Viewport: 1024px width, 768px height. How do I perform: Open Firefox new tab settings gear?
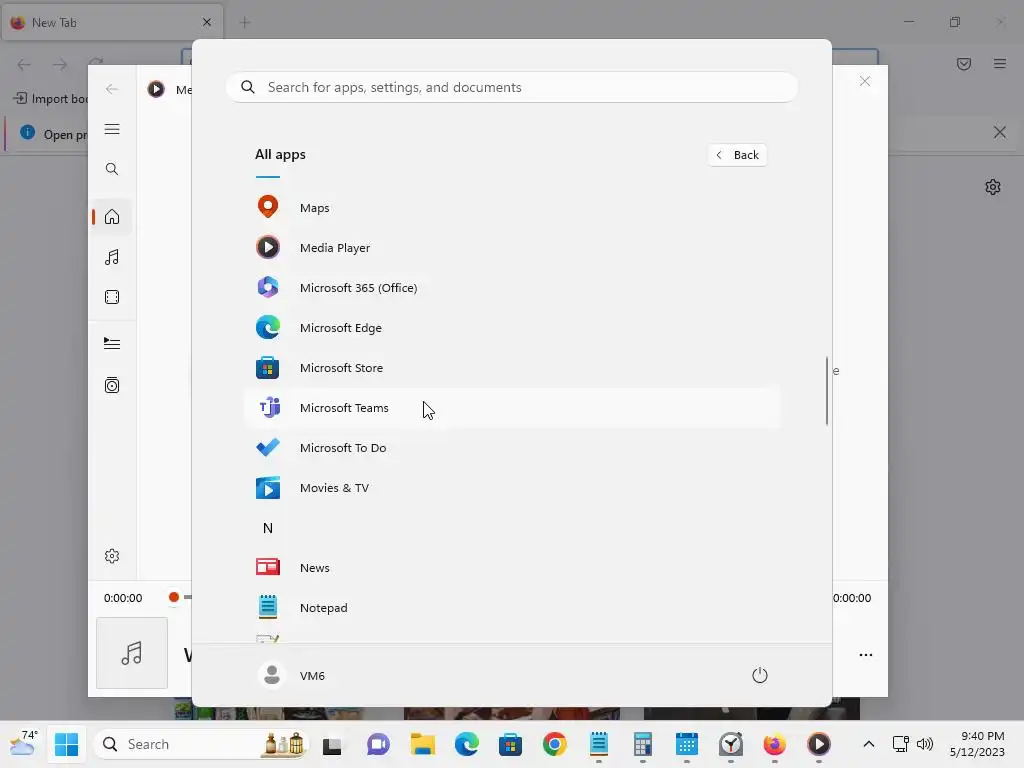993,187
